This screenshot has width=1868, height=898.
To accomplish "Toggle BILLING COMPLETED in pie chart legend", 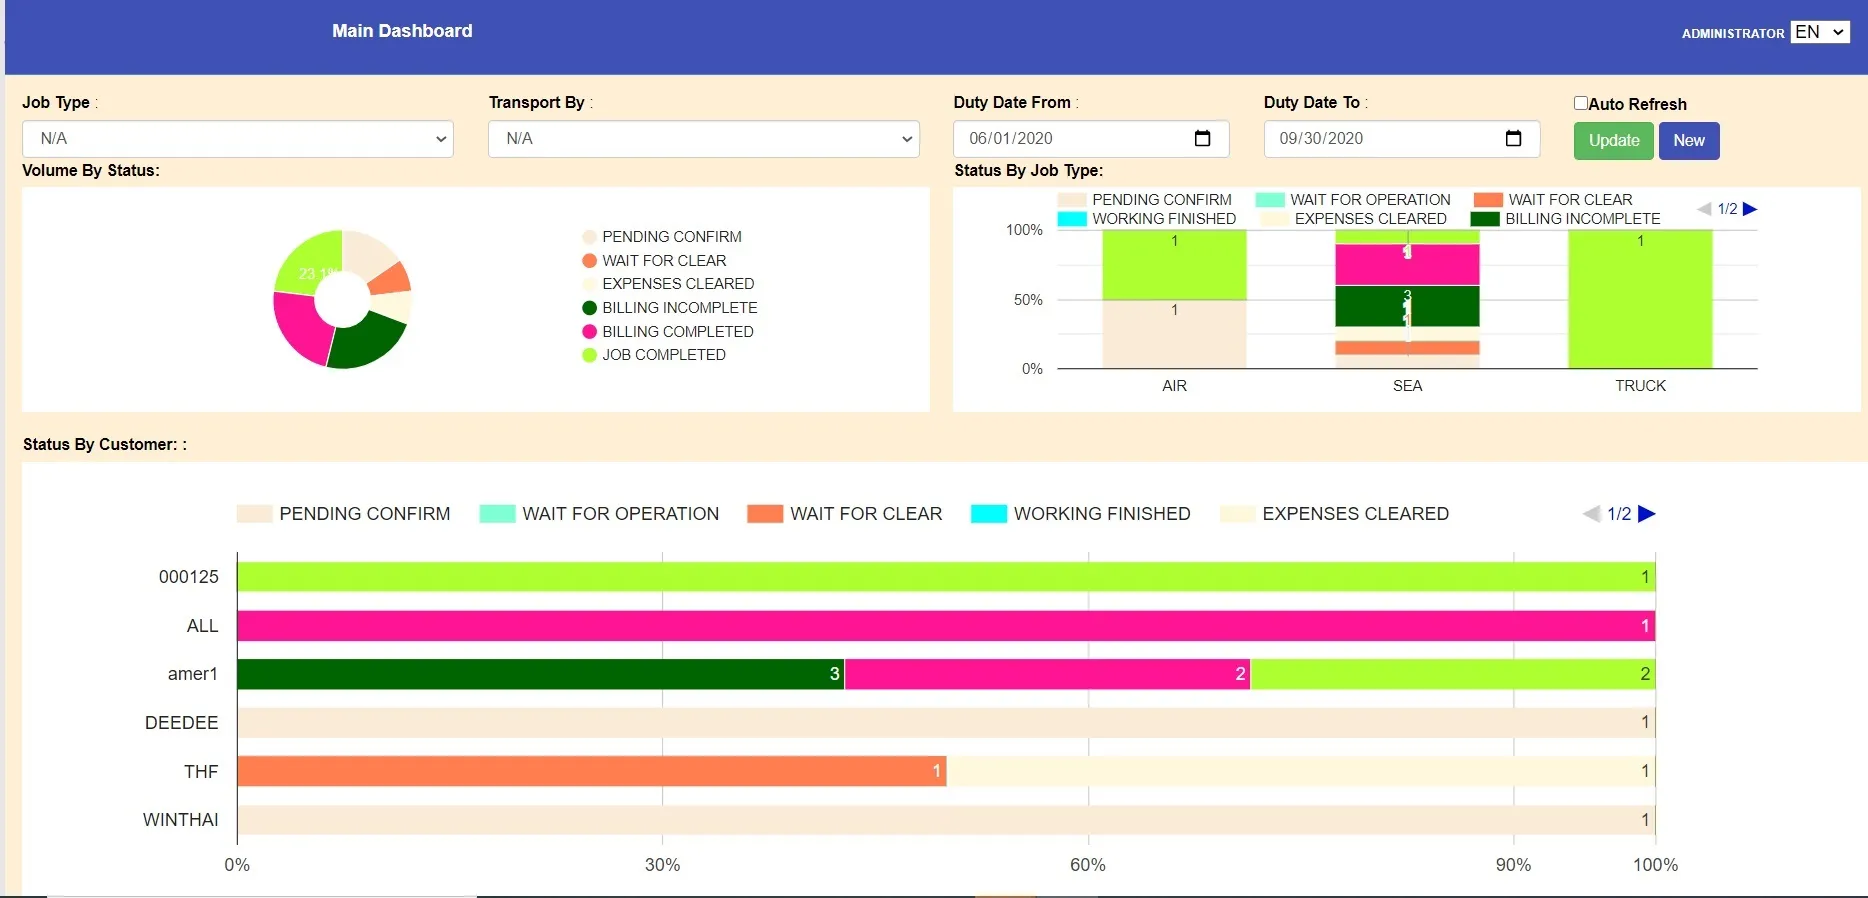I will point(668,332).
